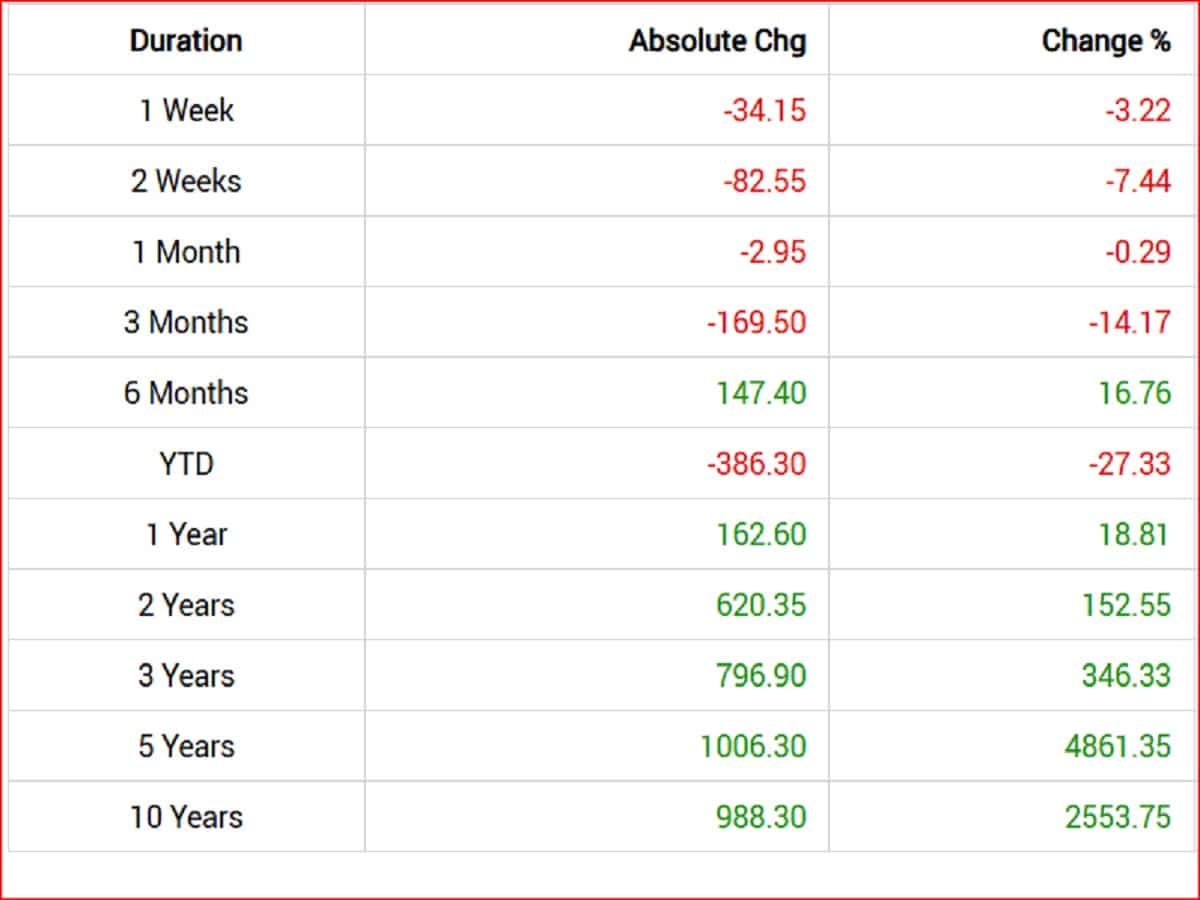Viewport: 1200px width, 900px height.
Task: Select the 10 Years duration cell
Action: (x=186, y=817)
